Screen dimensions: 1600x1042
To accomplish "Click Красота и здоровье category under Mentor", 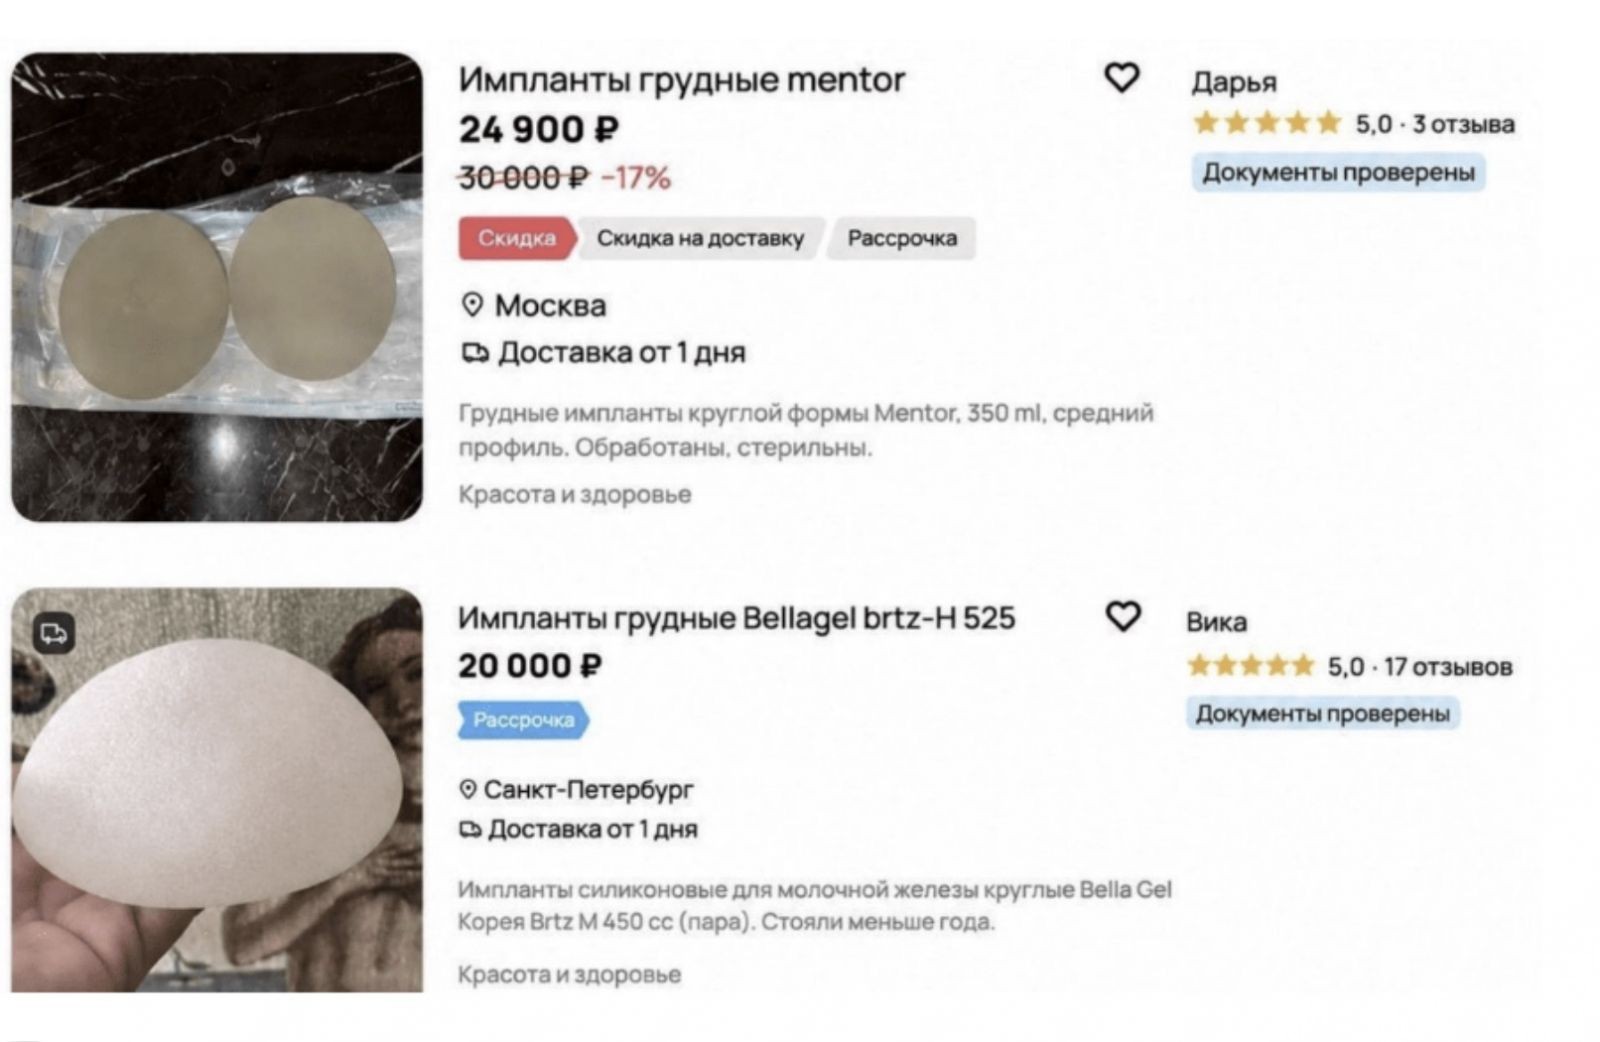I will coord(575,494).
